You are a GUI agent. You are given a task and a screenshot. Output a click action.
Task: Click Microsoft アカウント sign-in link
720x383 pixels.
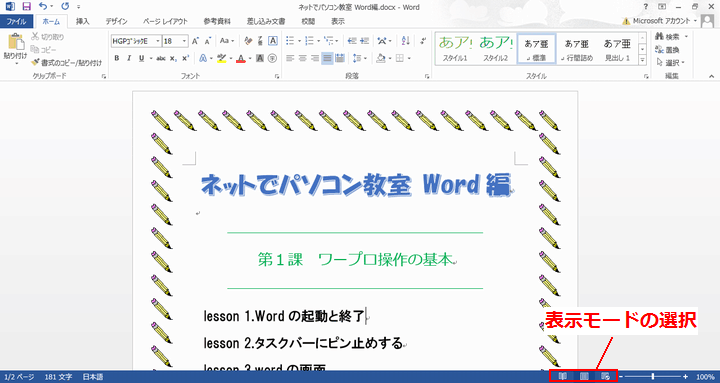coord(661,21)
